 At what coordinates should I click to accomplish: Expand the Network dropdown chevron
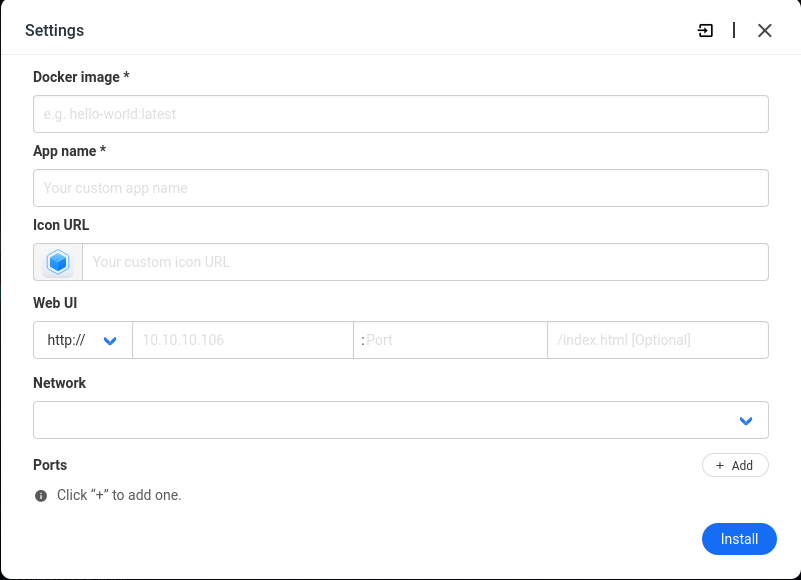point(746,421)
